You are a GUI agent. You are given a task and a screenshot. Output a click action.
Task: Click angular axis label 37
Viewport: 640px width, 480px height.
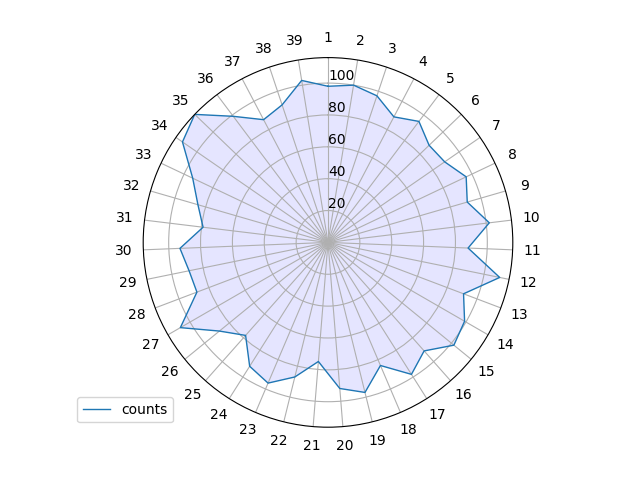click(x=232, y=61)
